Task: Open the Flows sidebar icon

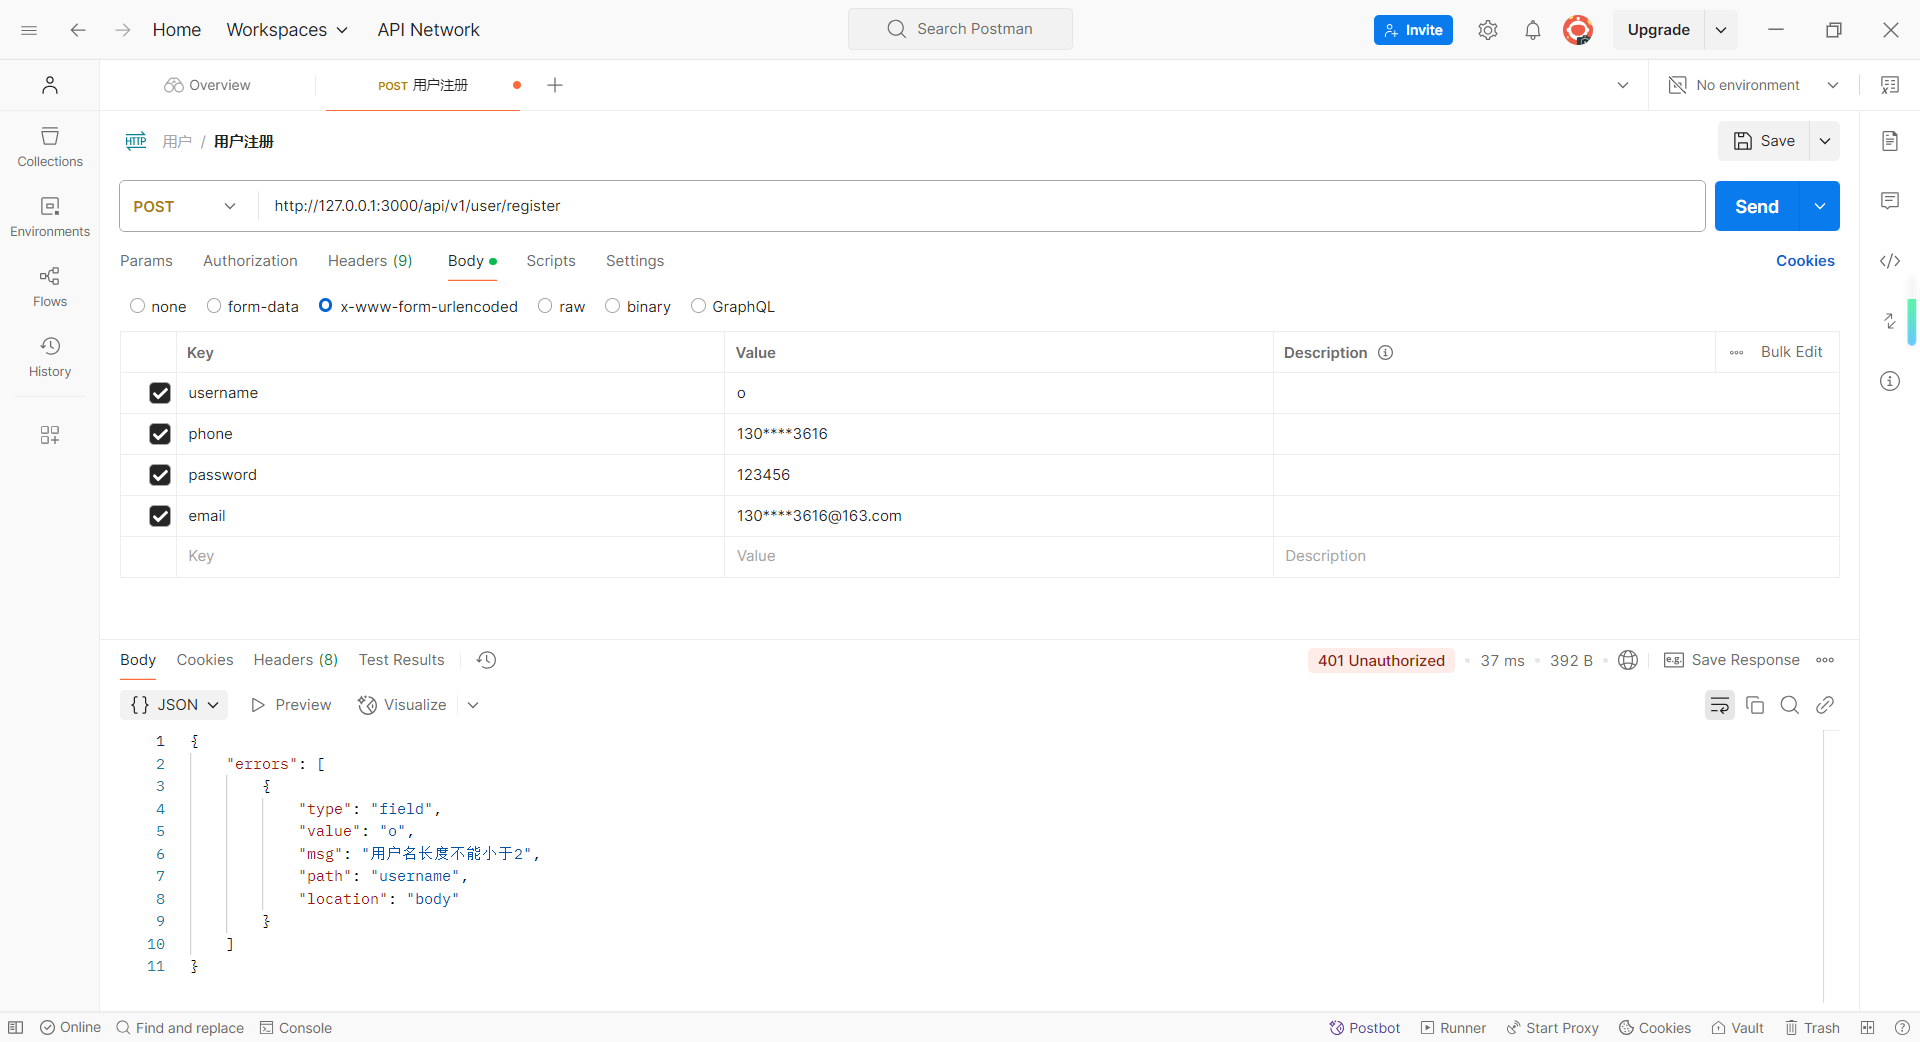Action: pos(50,286)
